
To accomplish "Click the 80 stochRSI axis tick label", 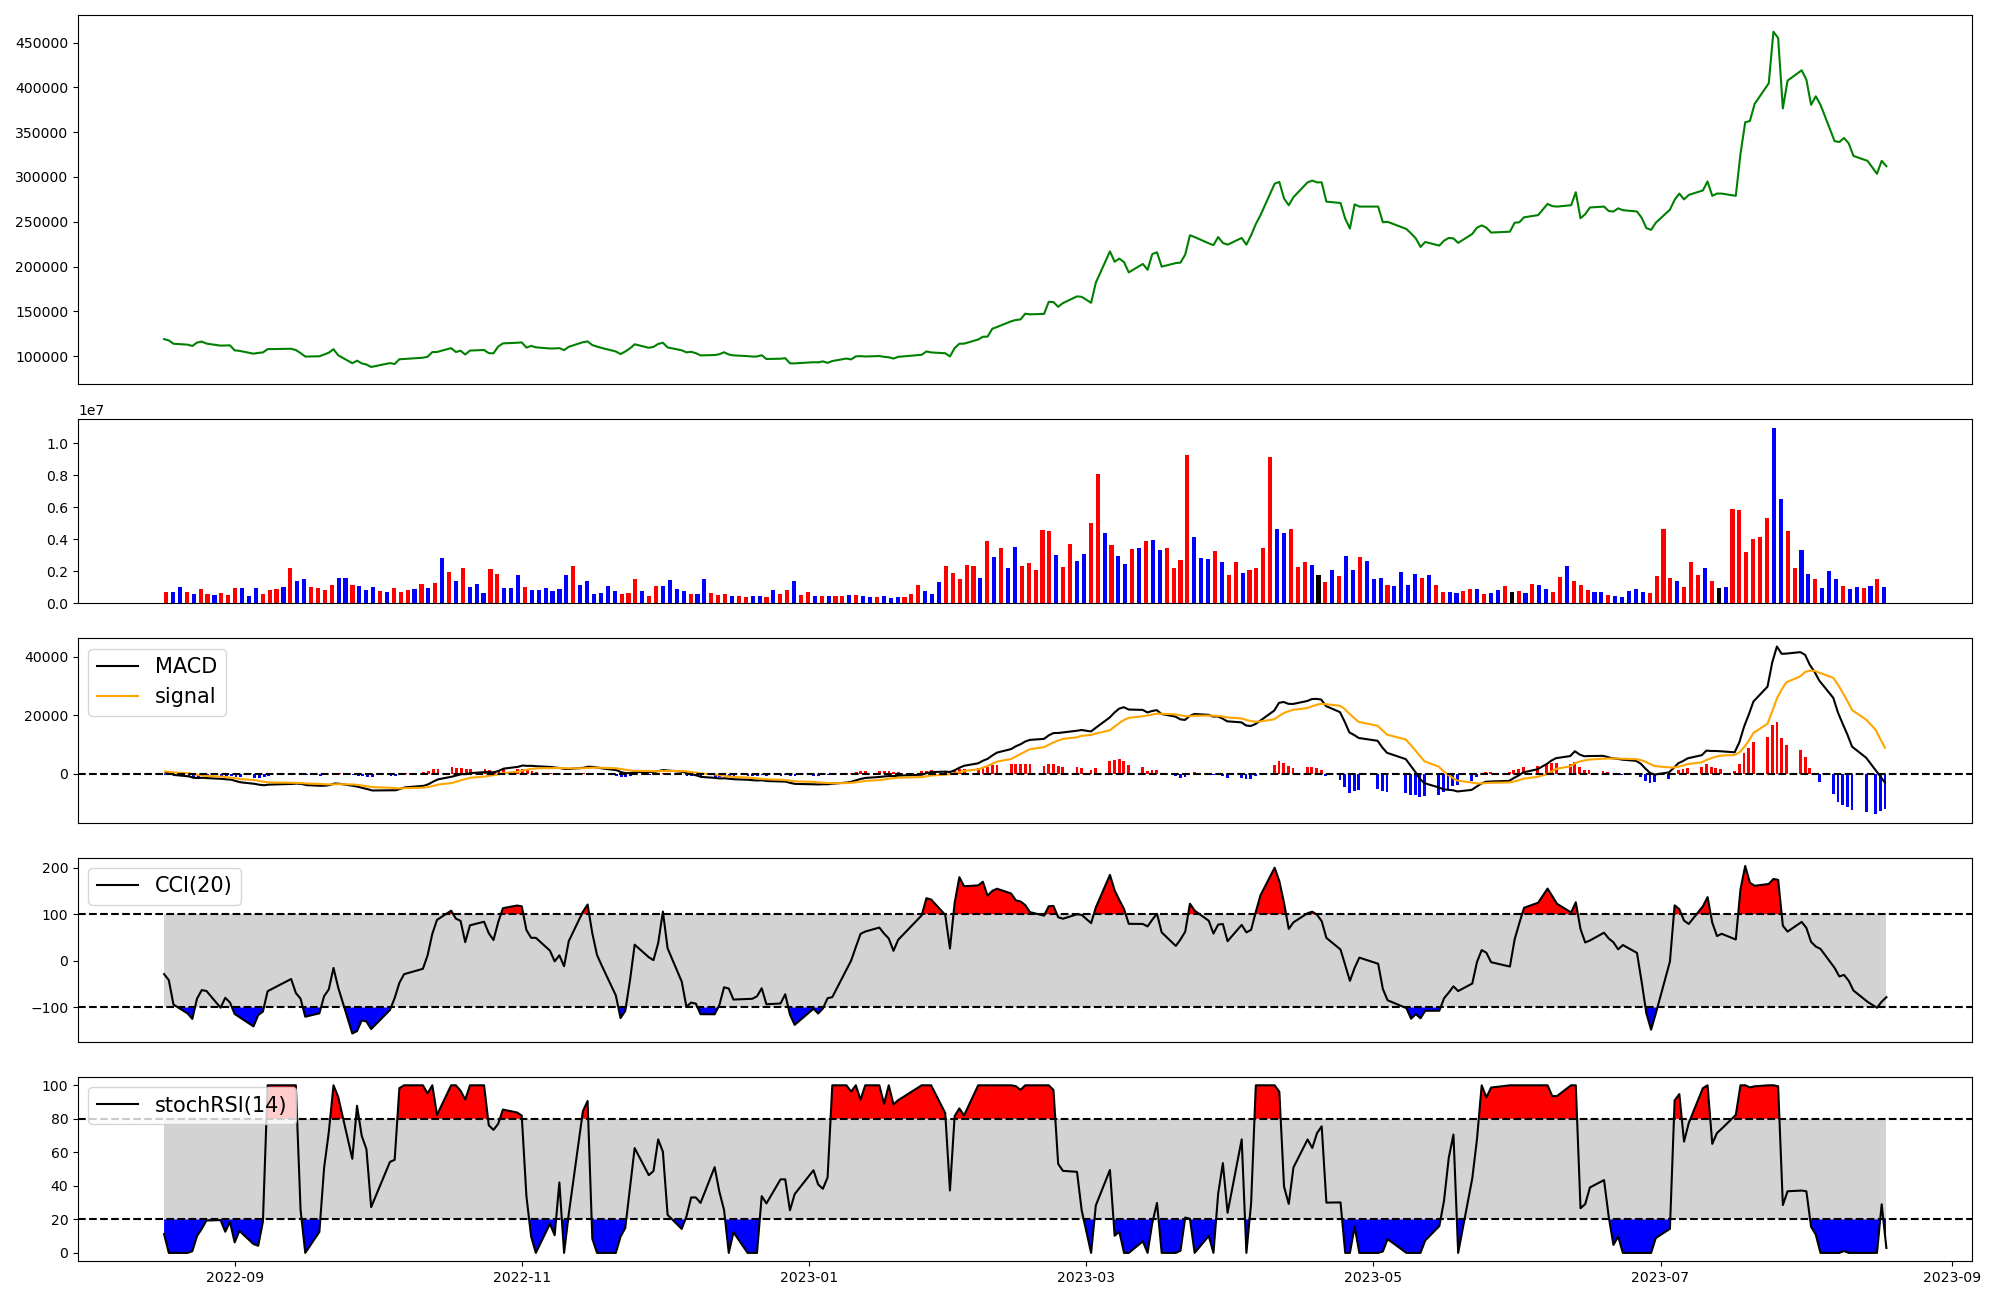I will click(59, 1120).
